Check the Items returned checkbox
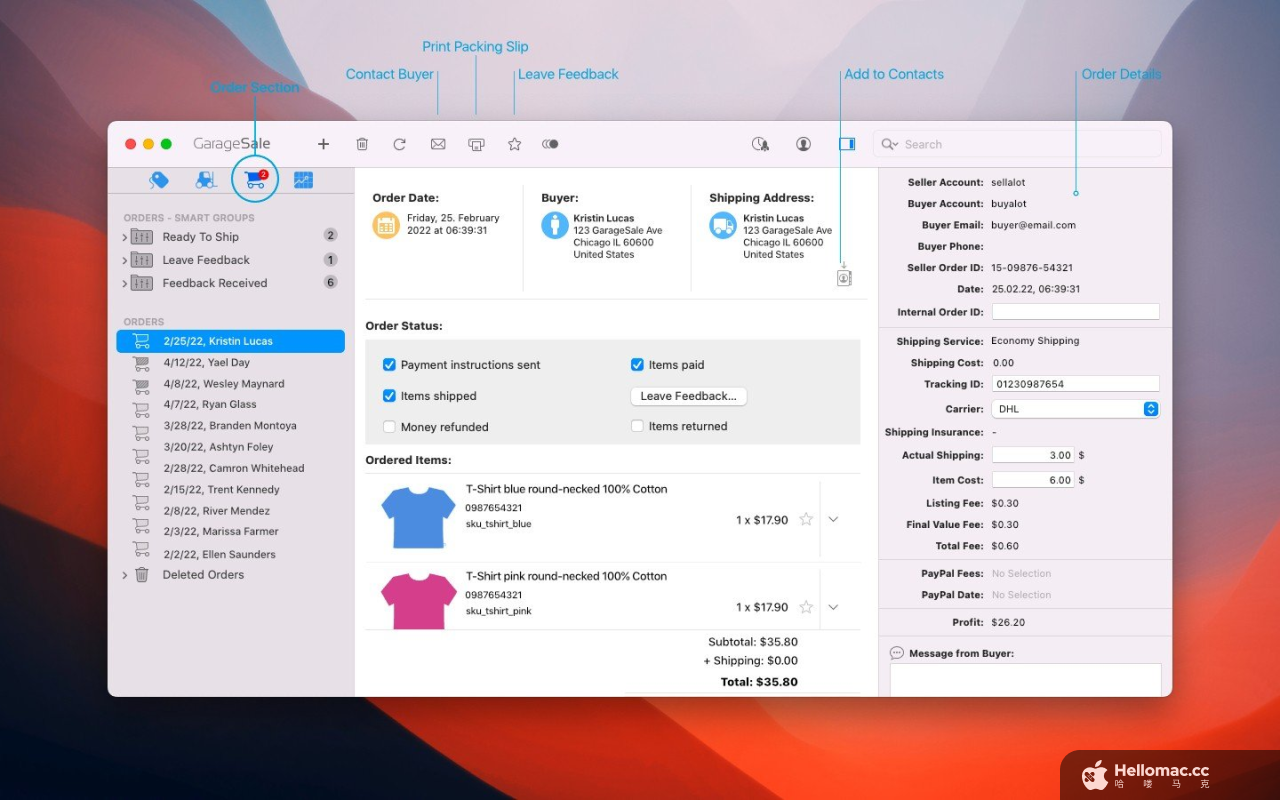Screen dimensions: 1280x800 [x=637, y=426]
